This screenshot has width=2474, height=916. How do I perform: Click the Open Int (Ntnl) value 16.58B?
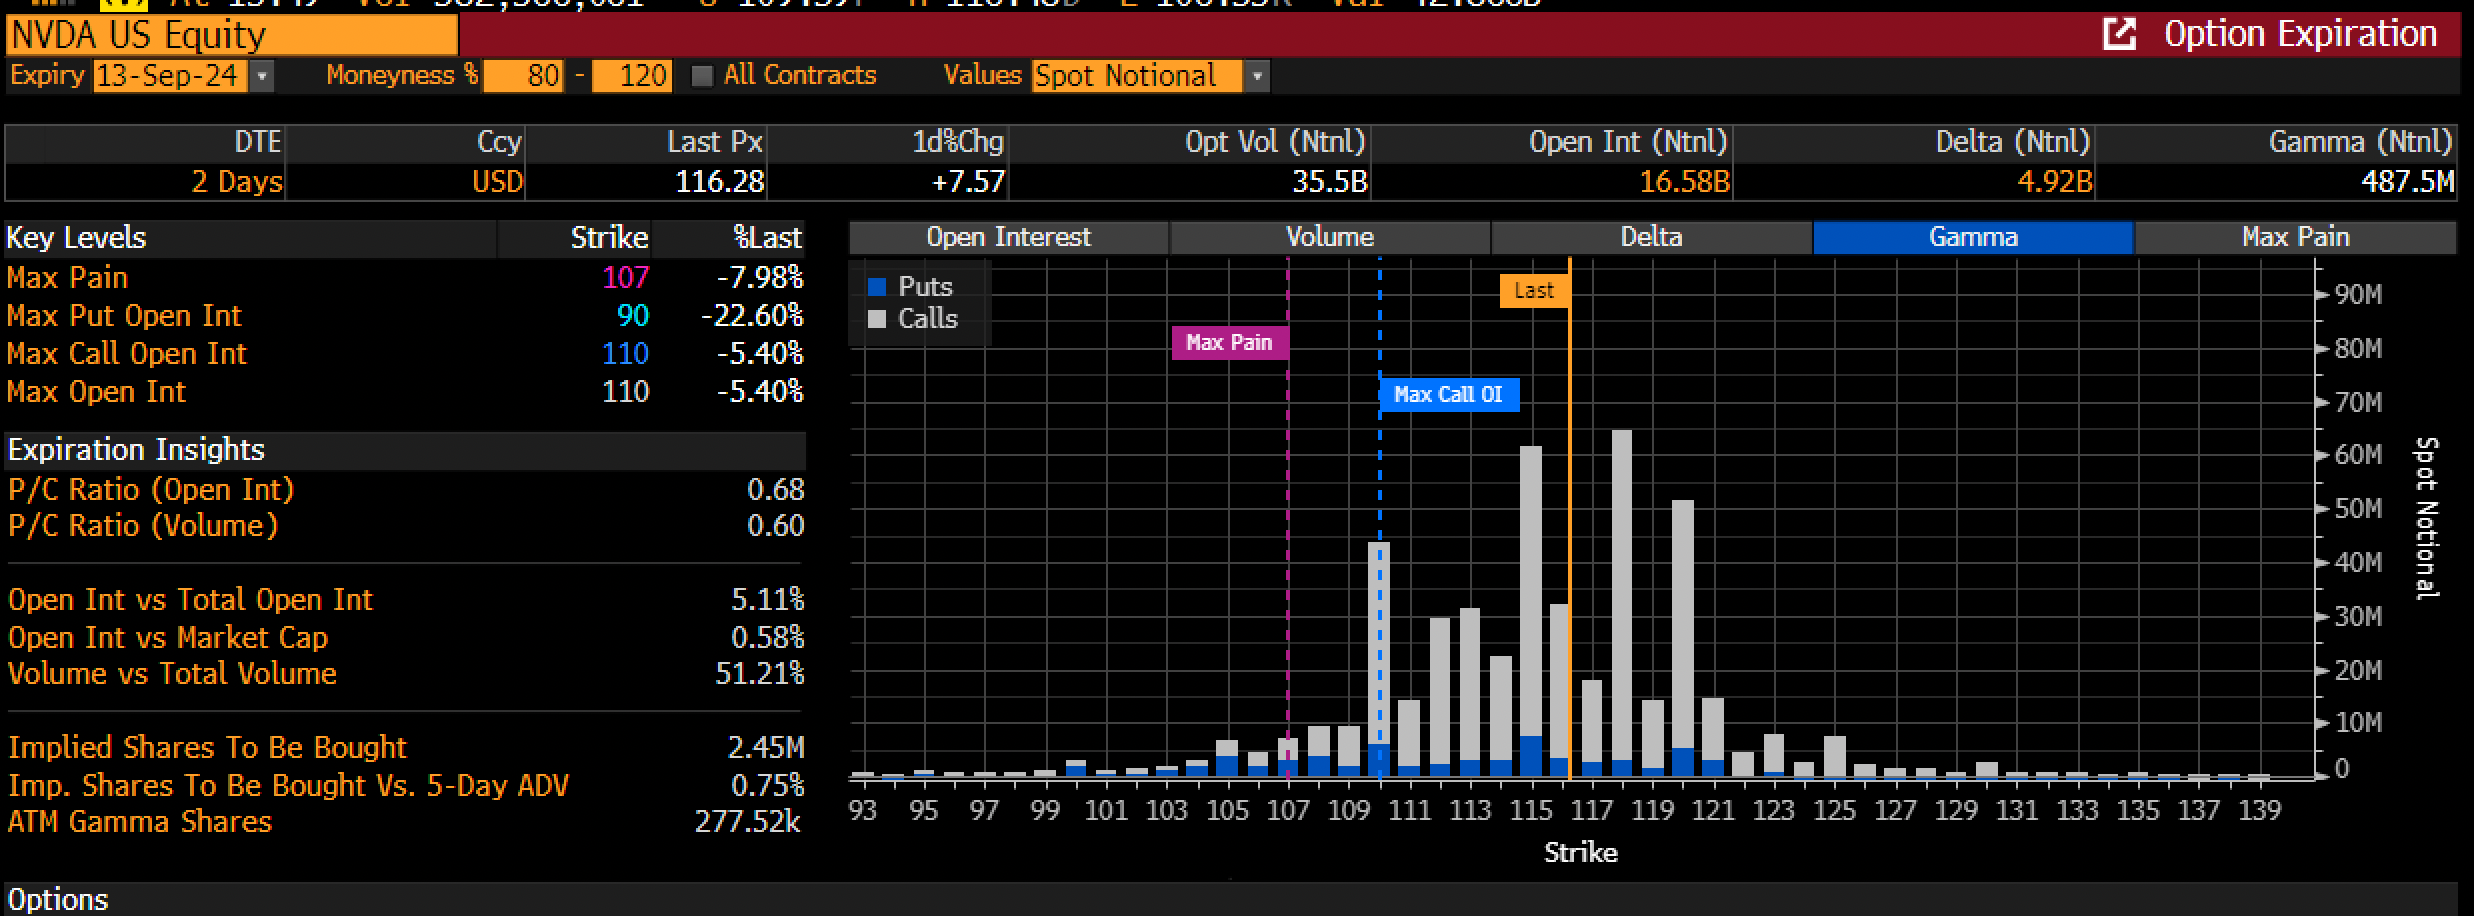coord(1685,182)
